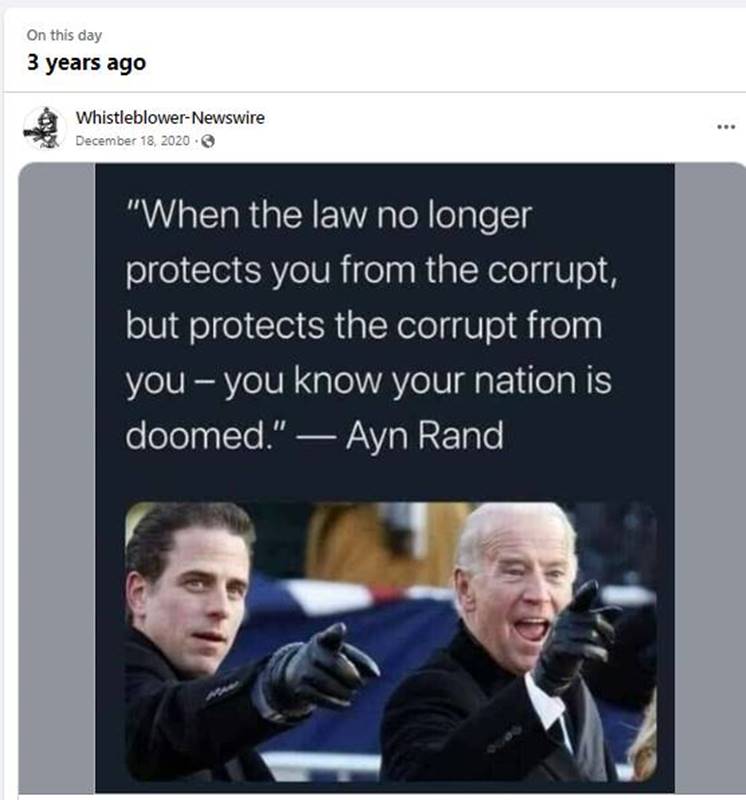Open the December 18, 2020 timestamp
This screenshot has width=746, height=800.
click(x=132, y=141)
